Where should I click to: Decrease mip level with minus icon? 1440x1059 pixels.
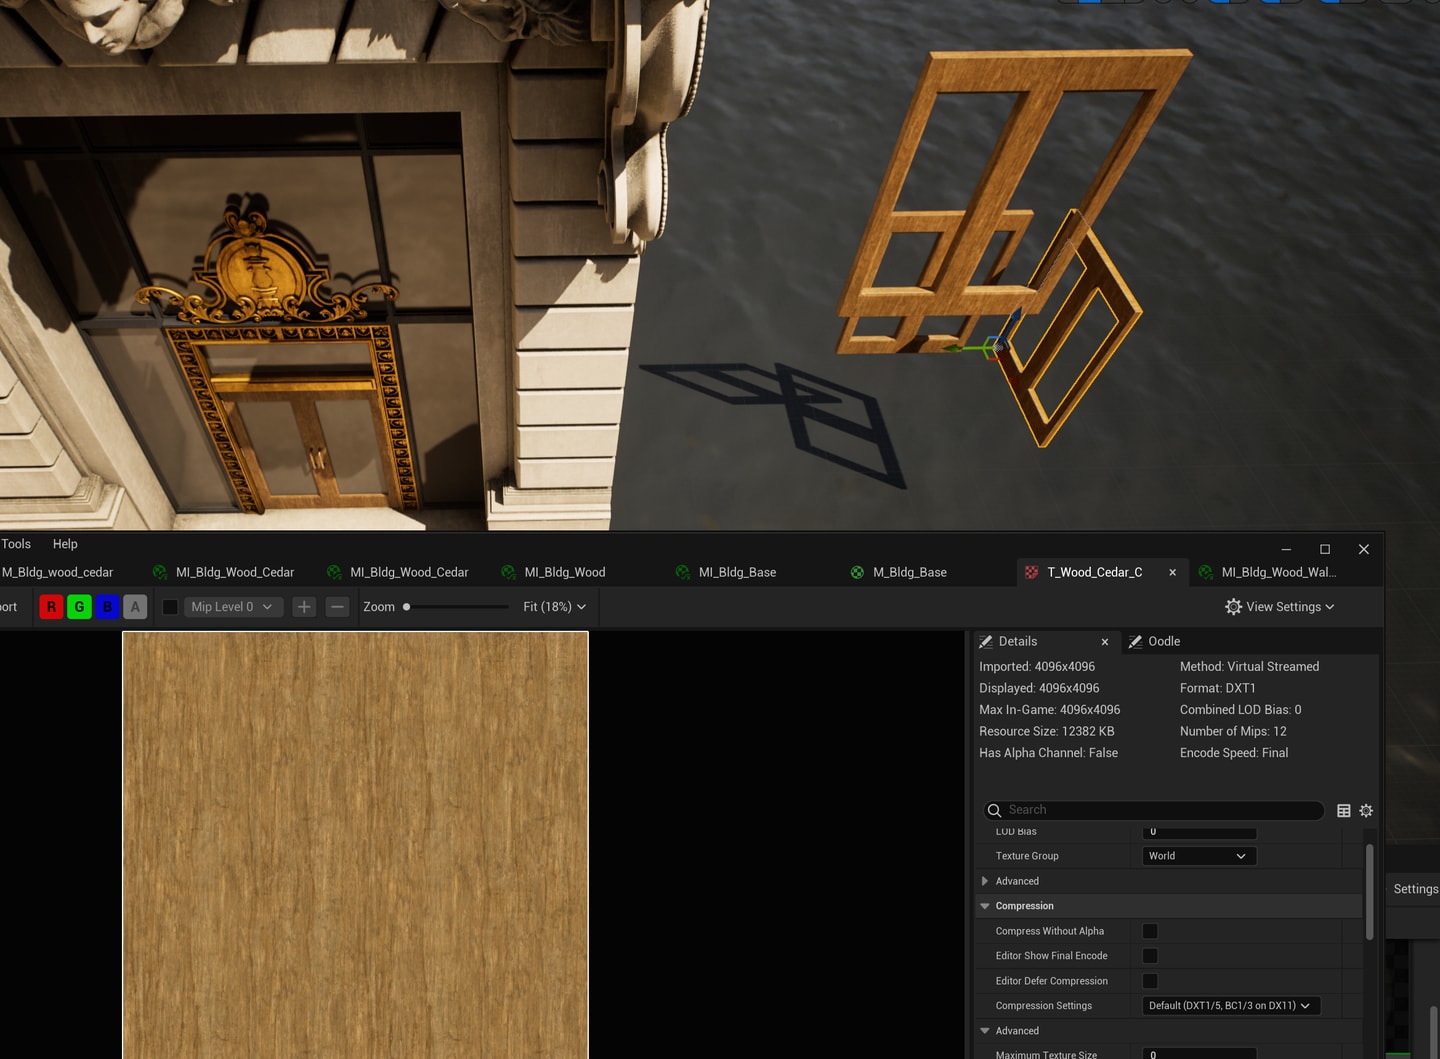tap(337, 607)
